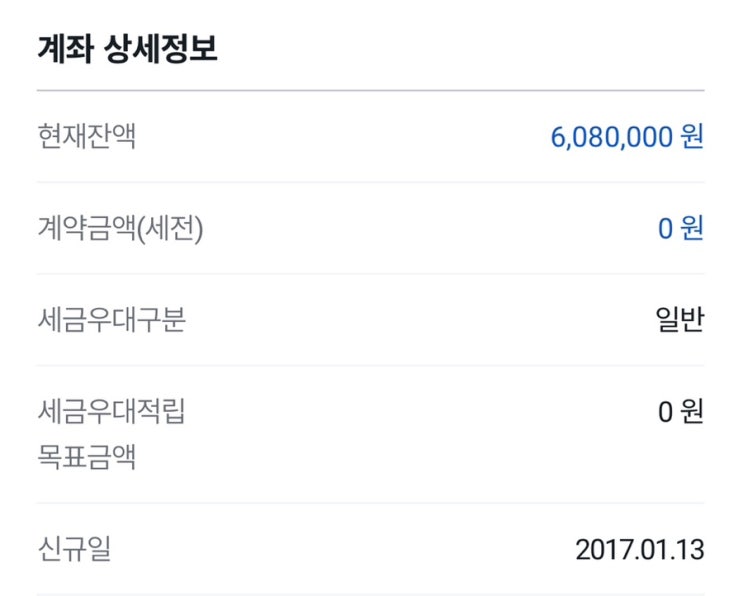Select the 계약금액(세전) label
The width and height of the screenshot is (743, 596).
click(x=120, y=229)
